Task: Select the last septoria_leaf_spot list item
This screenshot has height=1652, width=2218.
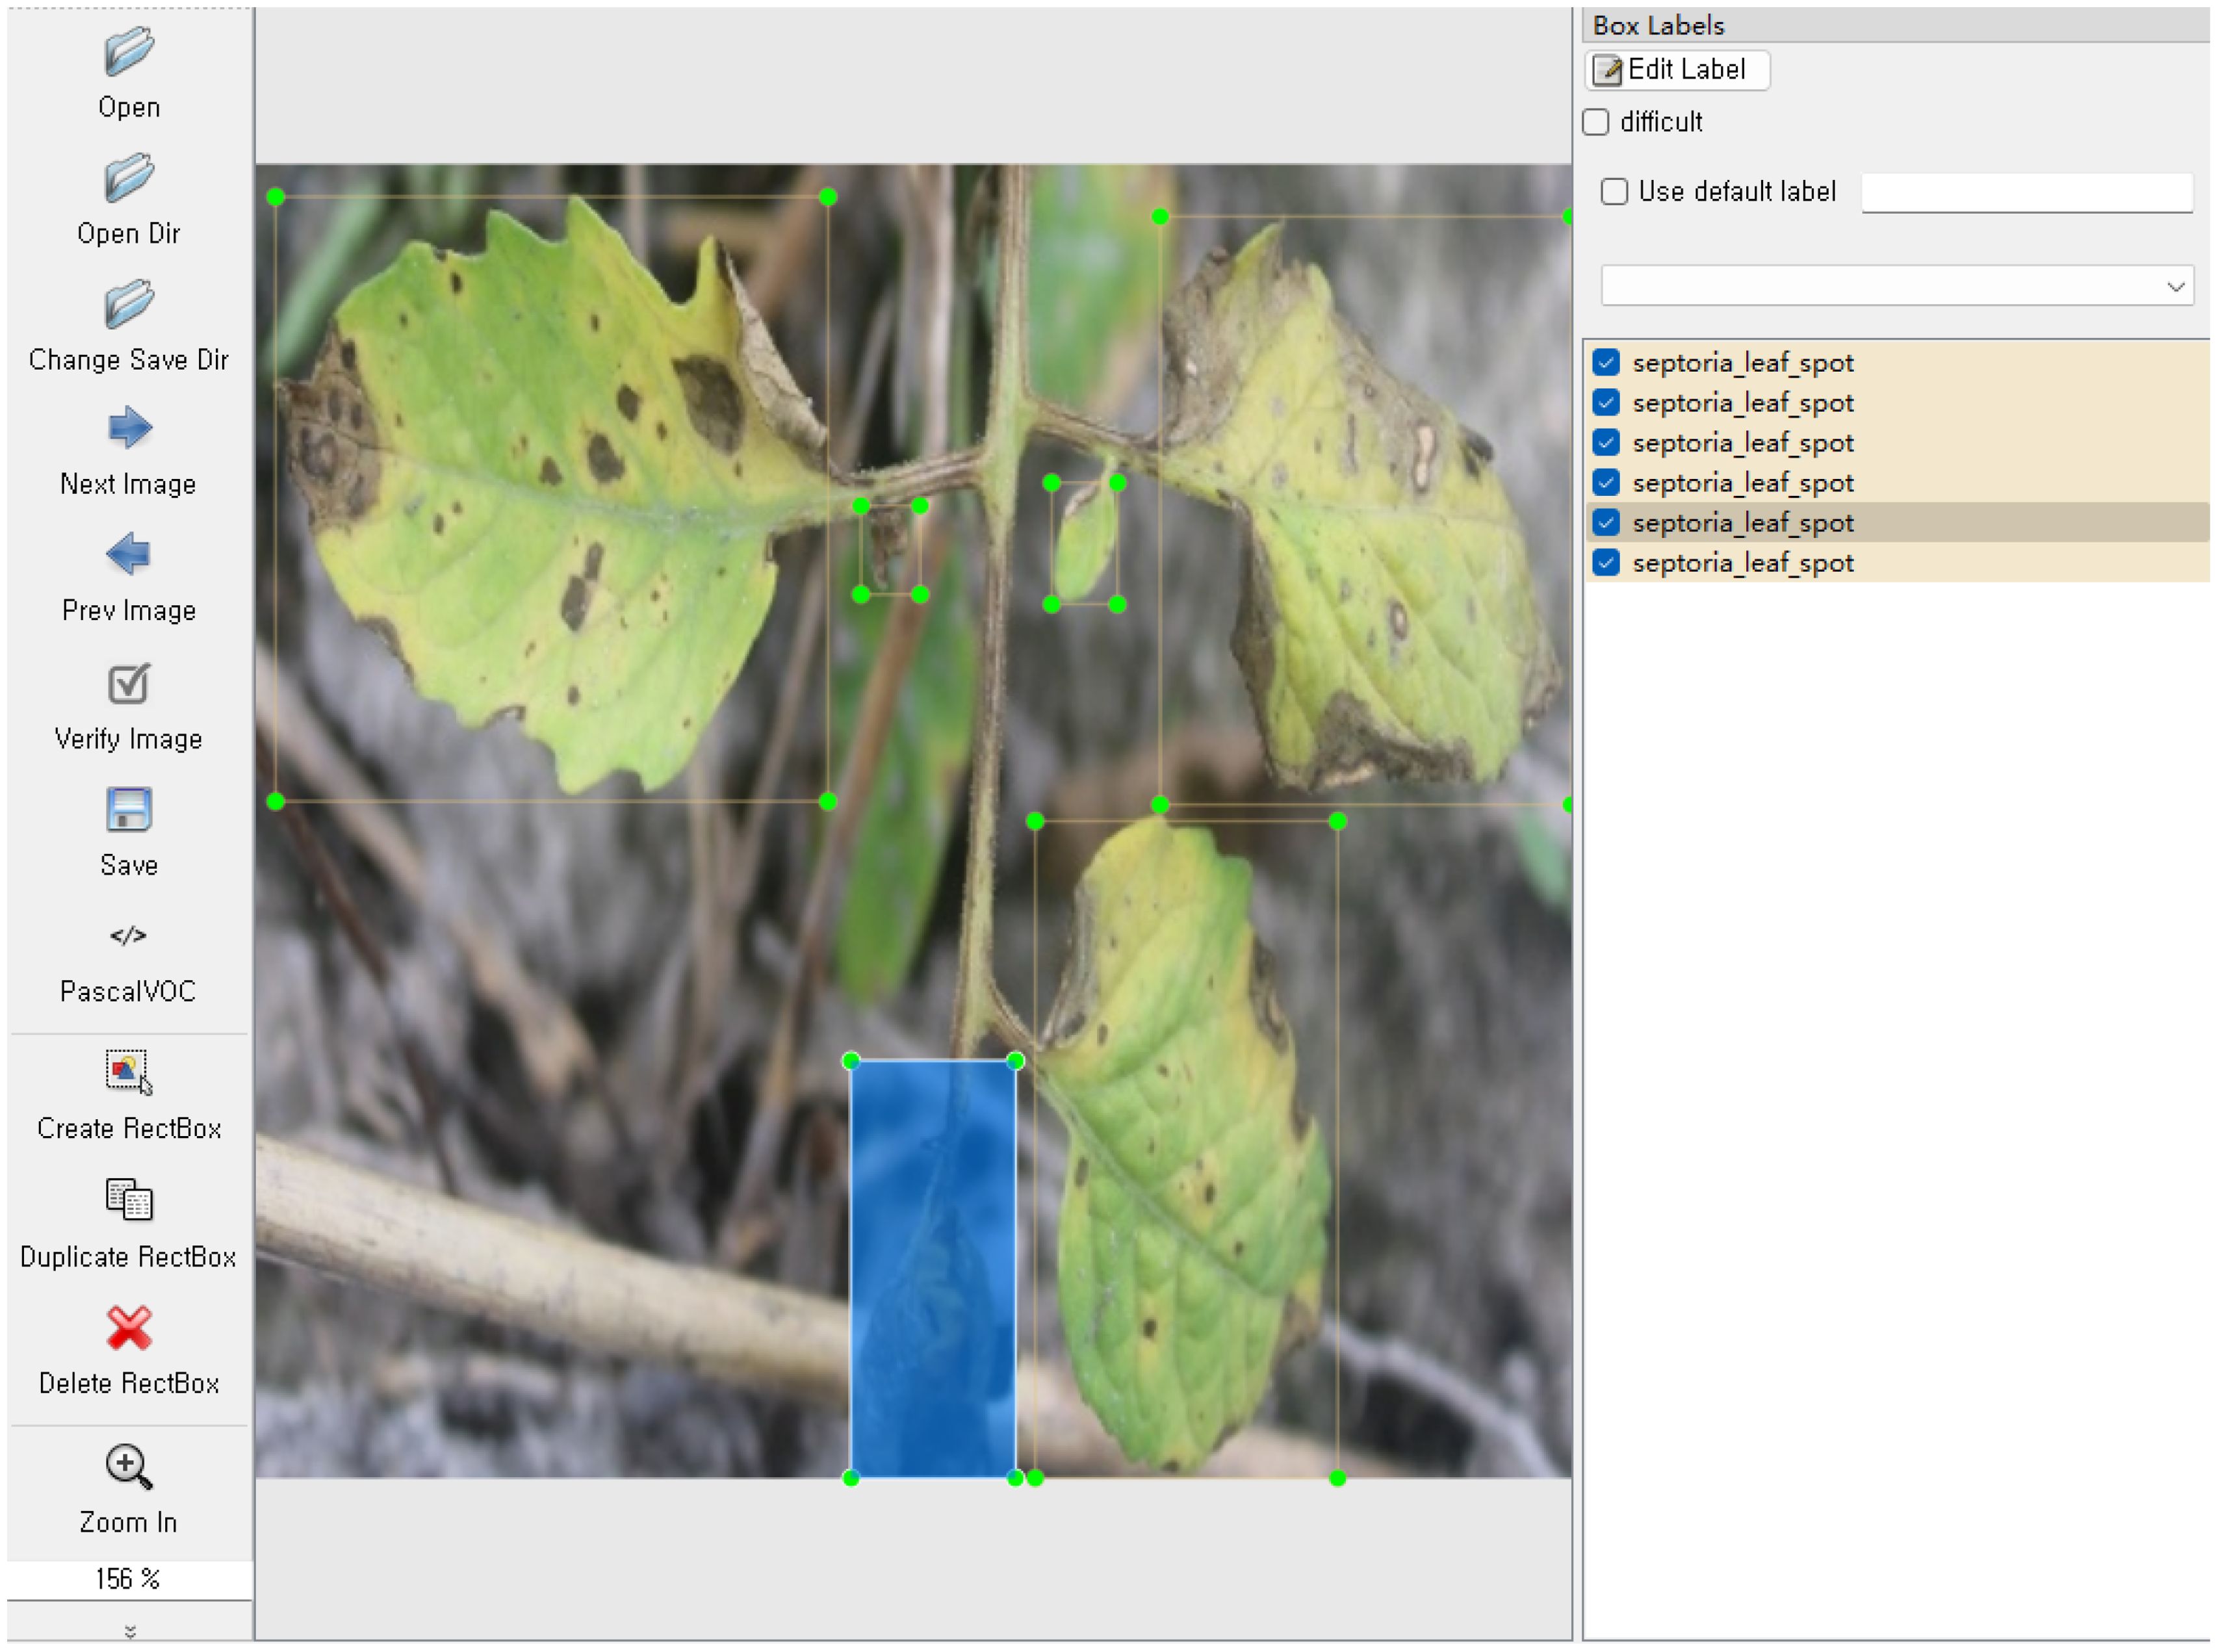Action: tap(1743, 563)
